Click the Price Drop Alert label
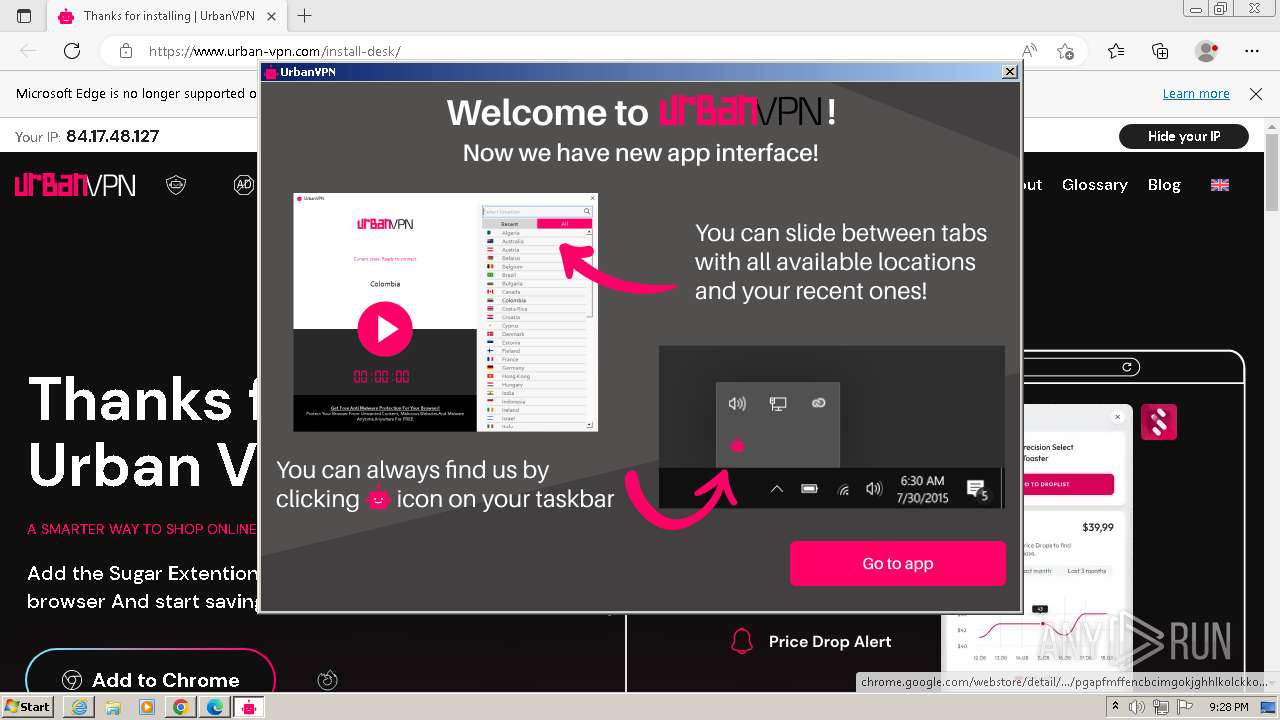 click(830, 642)
